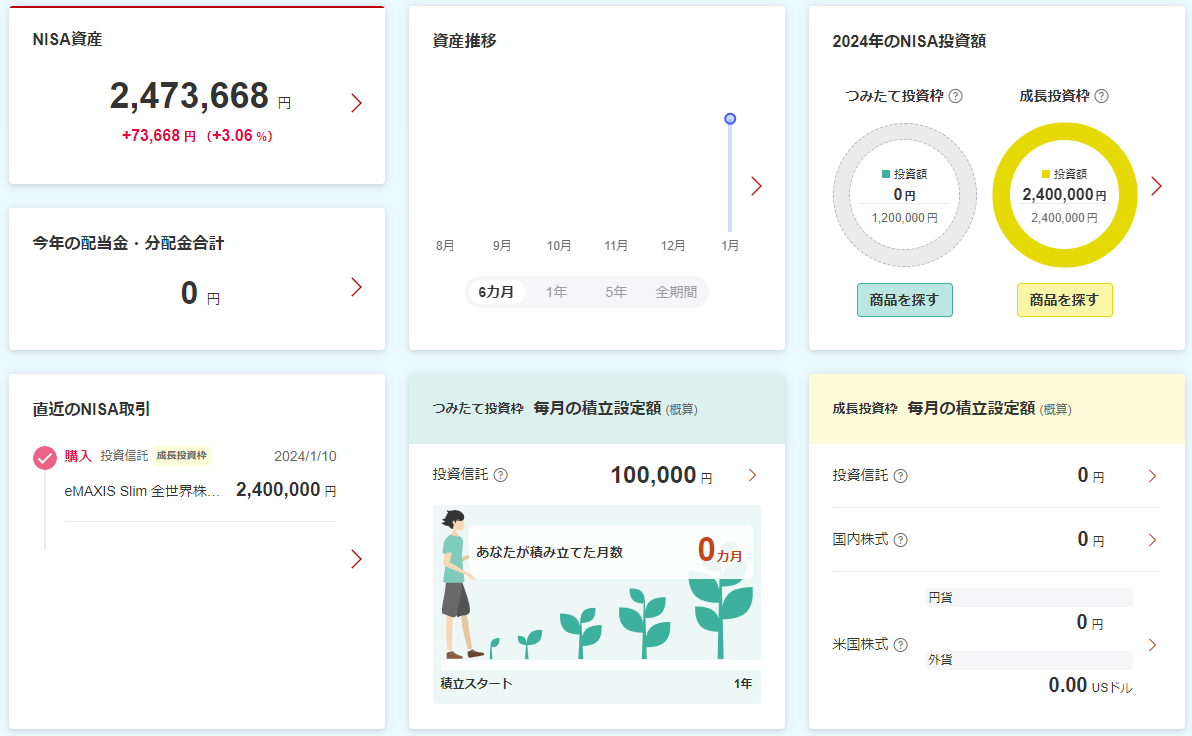Open help icon next to 成長投資枠 heading

1102,96
